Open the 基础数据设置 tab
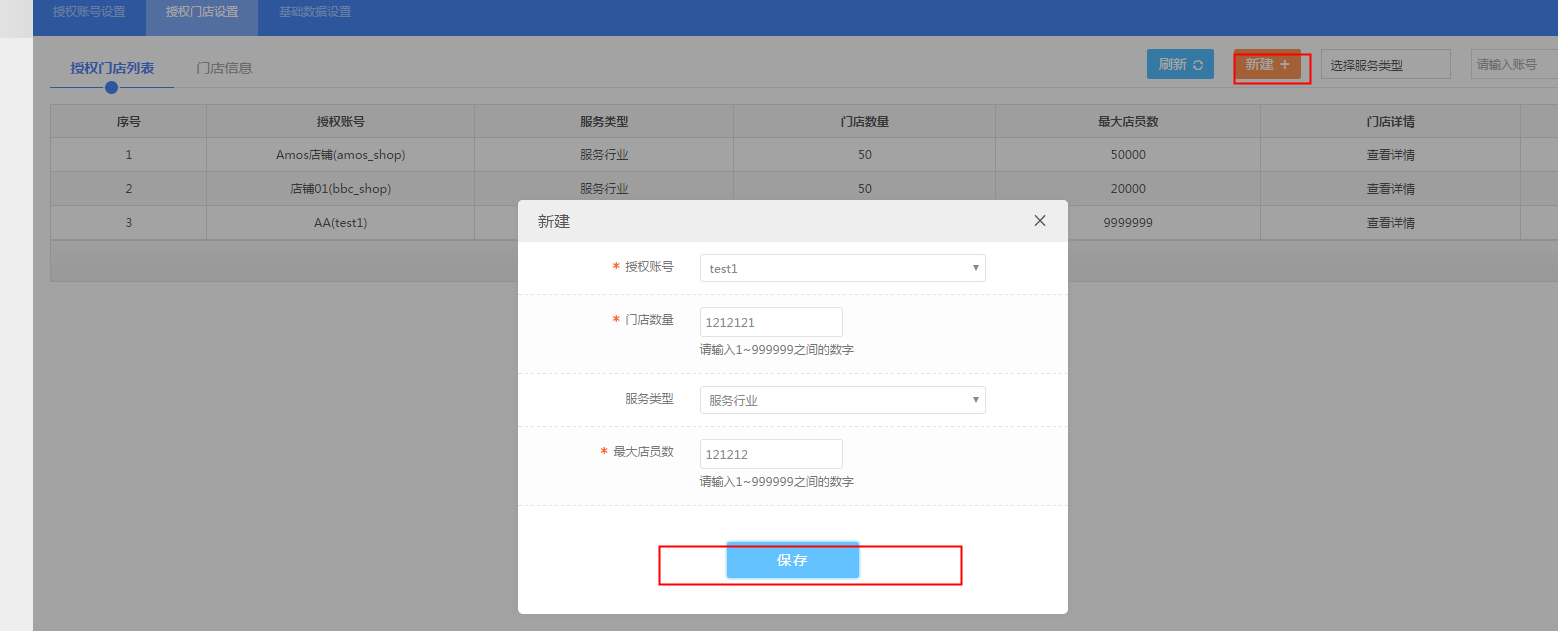 coord(315,12)
